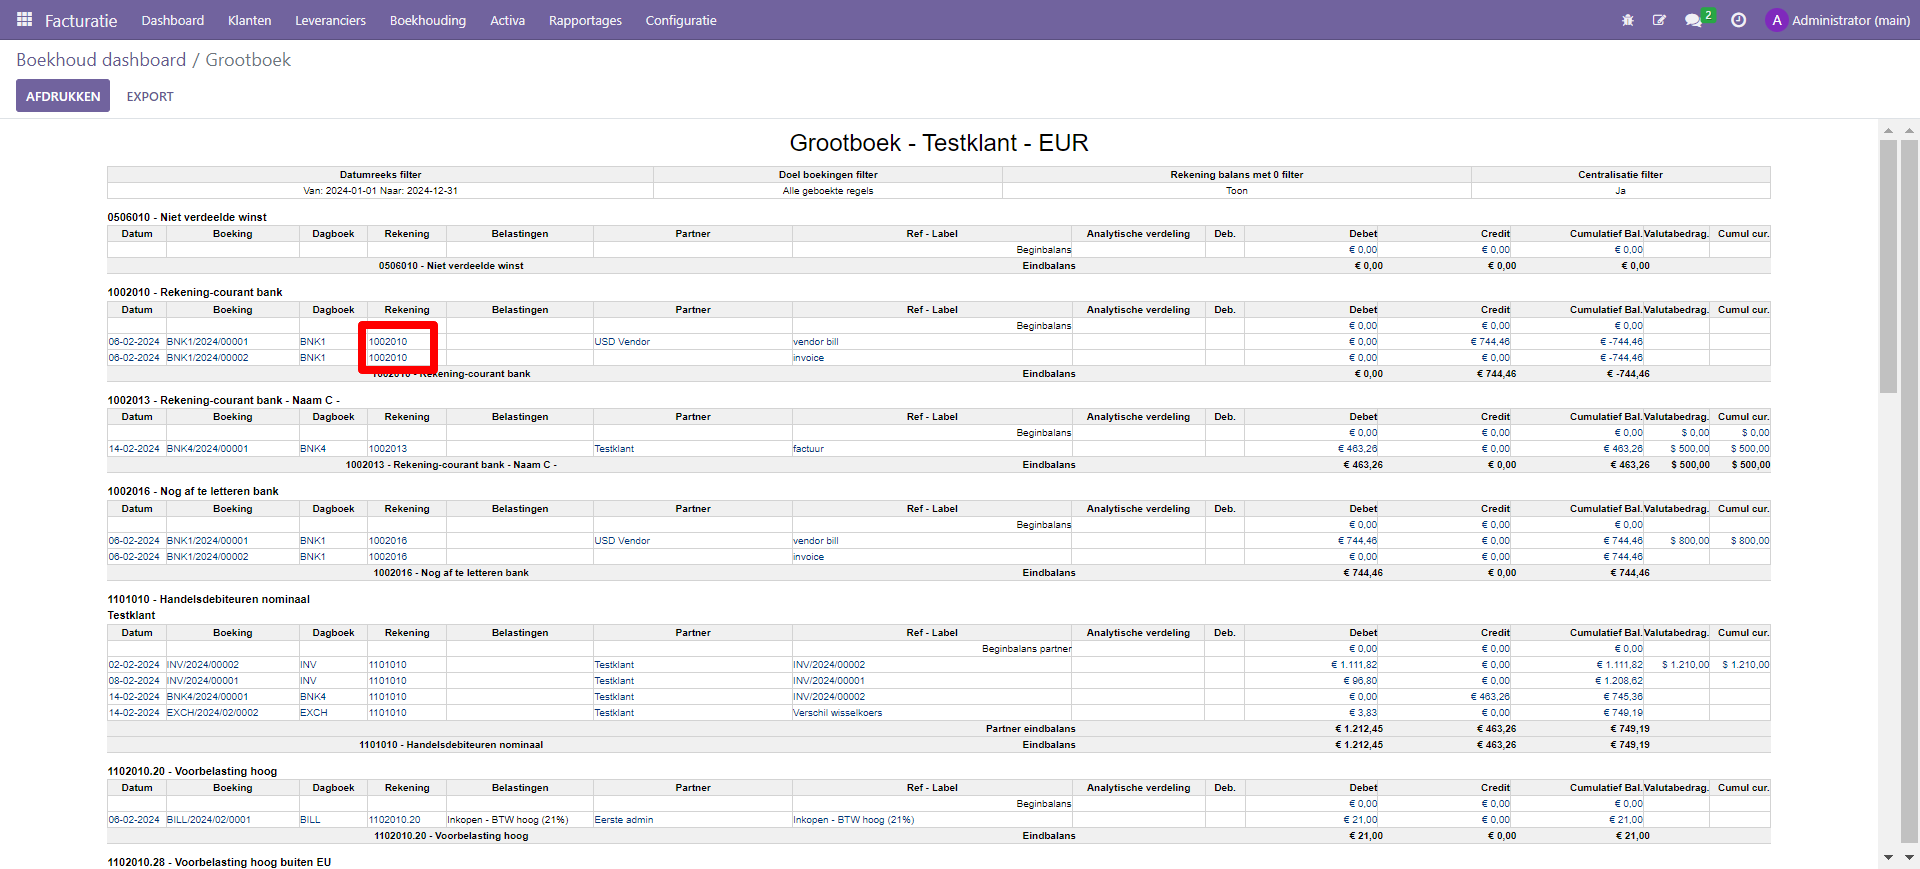This screenshot has width=1920, height=869.
Task: Click the pencil edit icon in top bar
Action: (1659, 20)
